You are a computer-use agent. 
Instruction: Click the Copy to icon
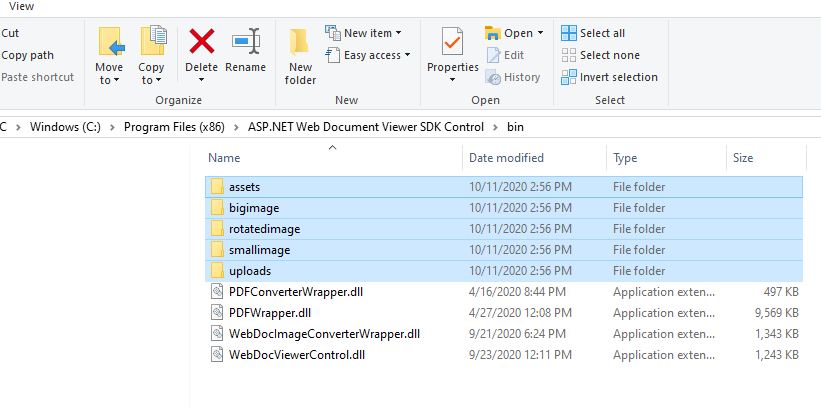click(x=152, y=43)
